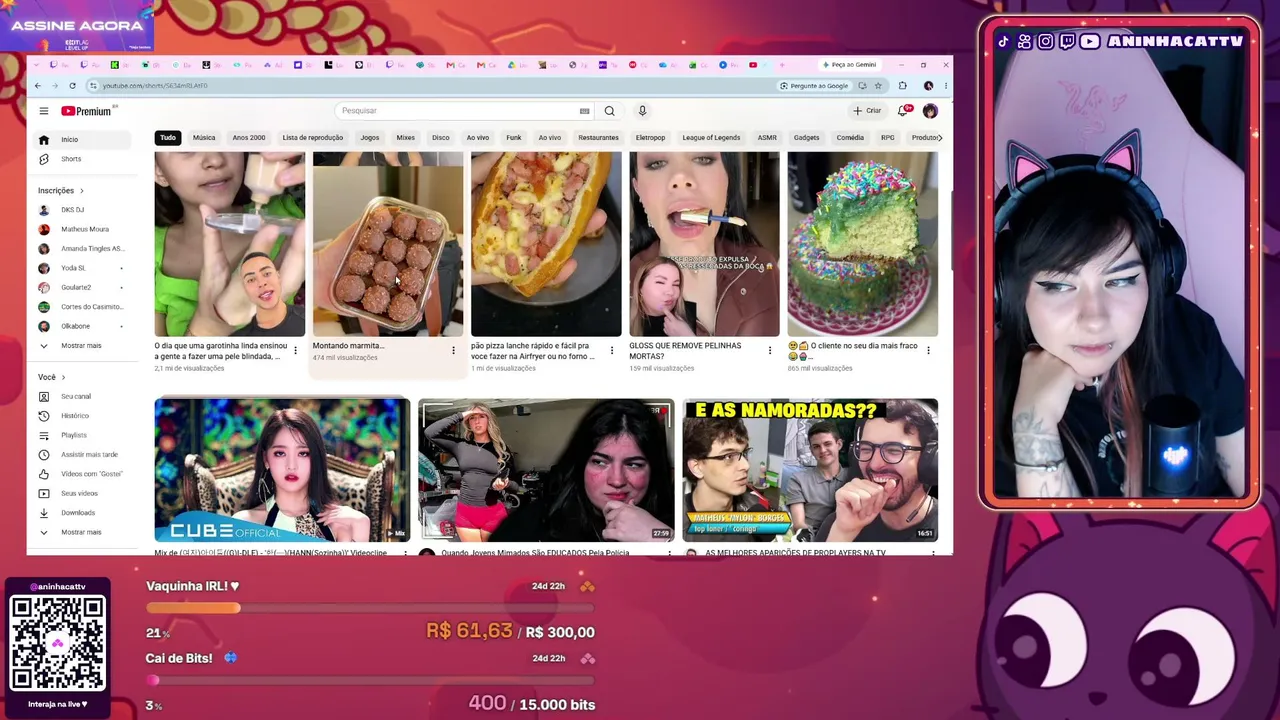Click the browser address bar URL
This screenshot has width=1280, height=720.
[155, 86]
